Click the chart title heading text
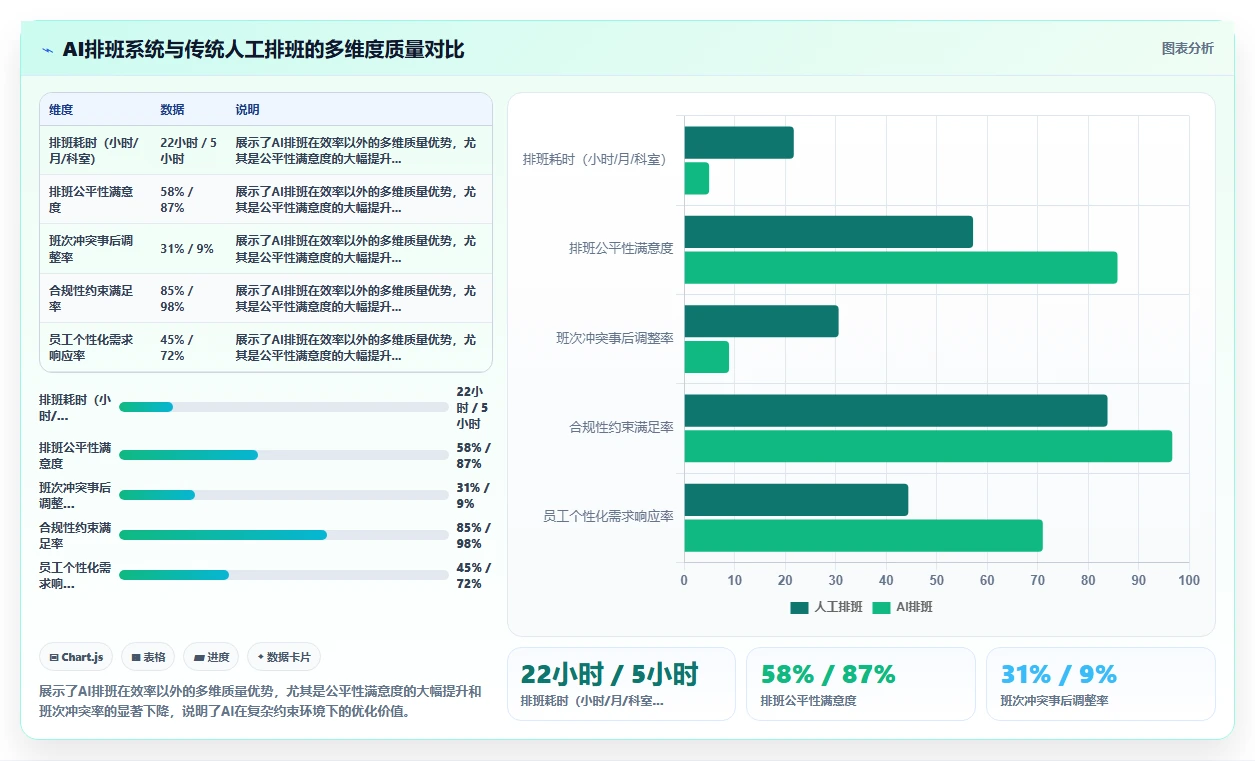Image resolution: width=1255 pixels, height=761 pixels. tap(263, 49)
